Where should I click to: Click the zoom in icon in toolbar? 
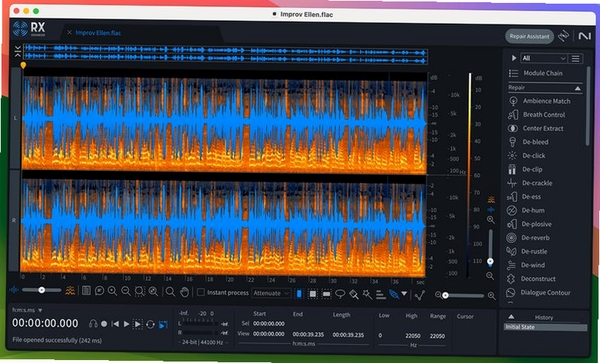click(112, 291)
